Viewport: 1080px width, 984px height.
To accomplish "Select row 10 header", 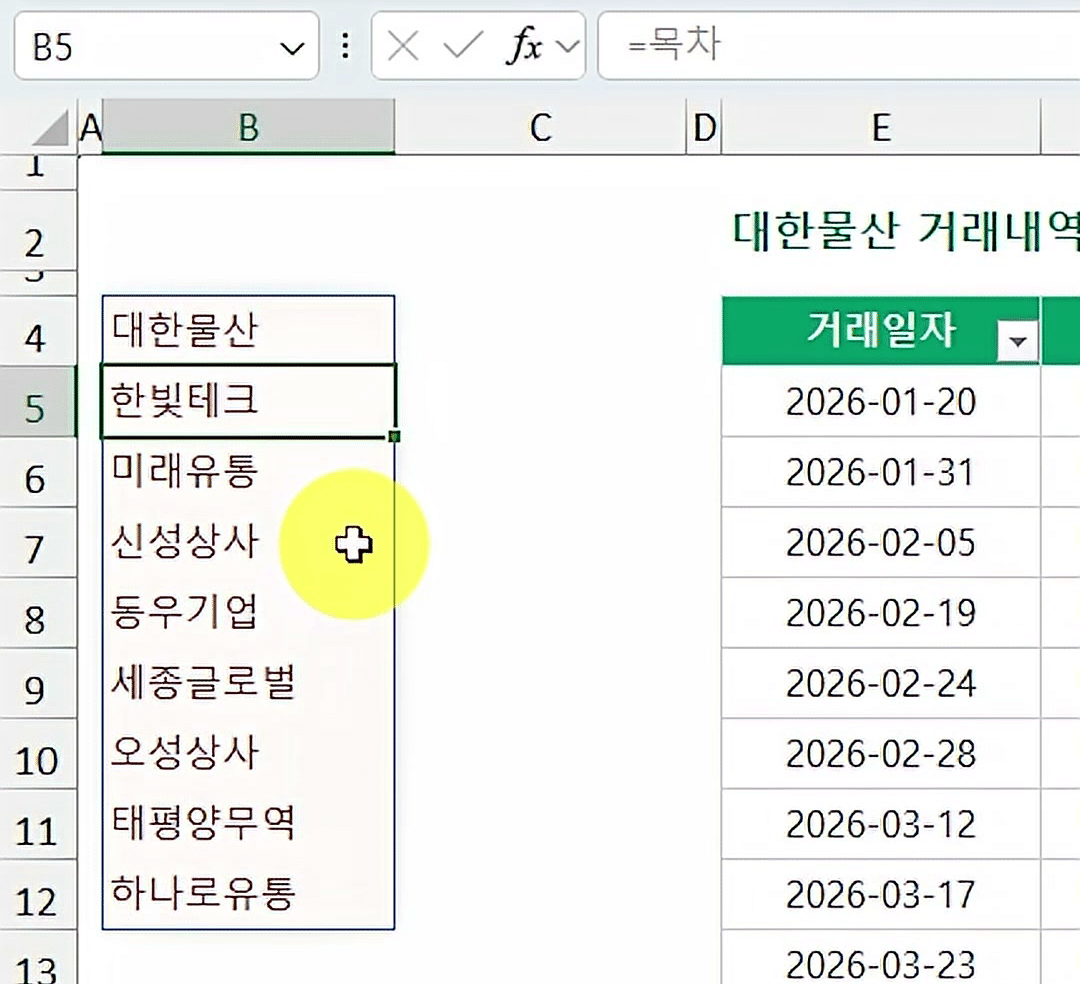I will [38, 753].
